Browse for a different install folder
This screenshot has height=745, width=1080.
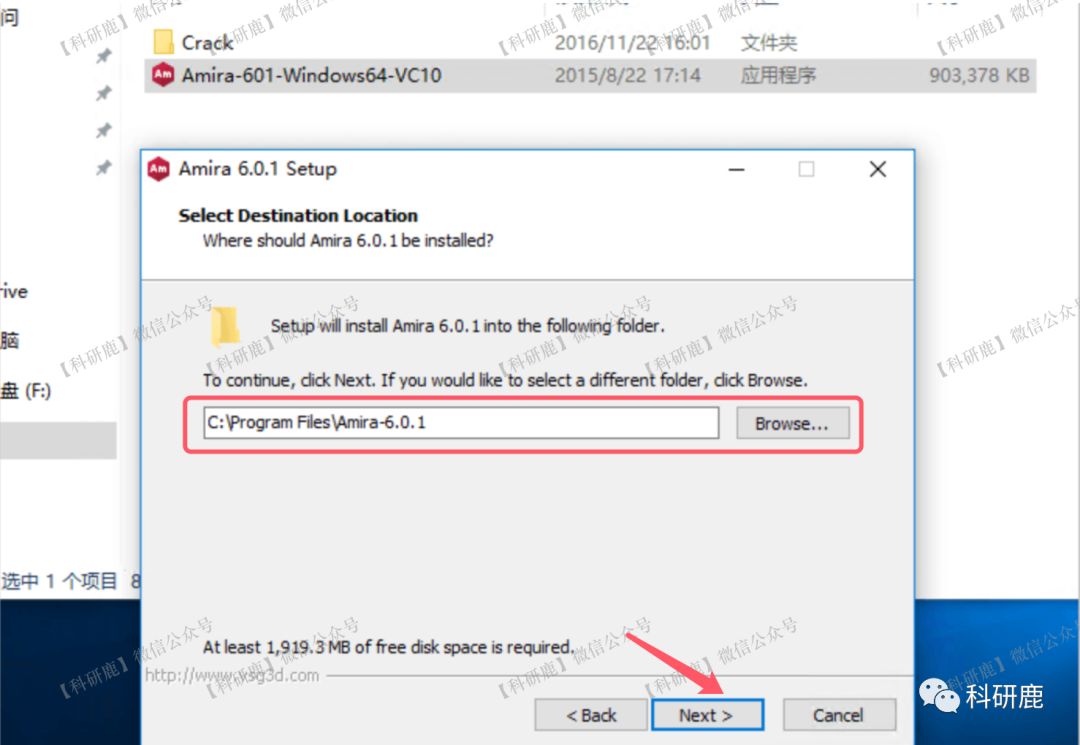[793, 423]
